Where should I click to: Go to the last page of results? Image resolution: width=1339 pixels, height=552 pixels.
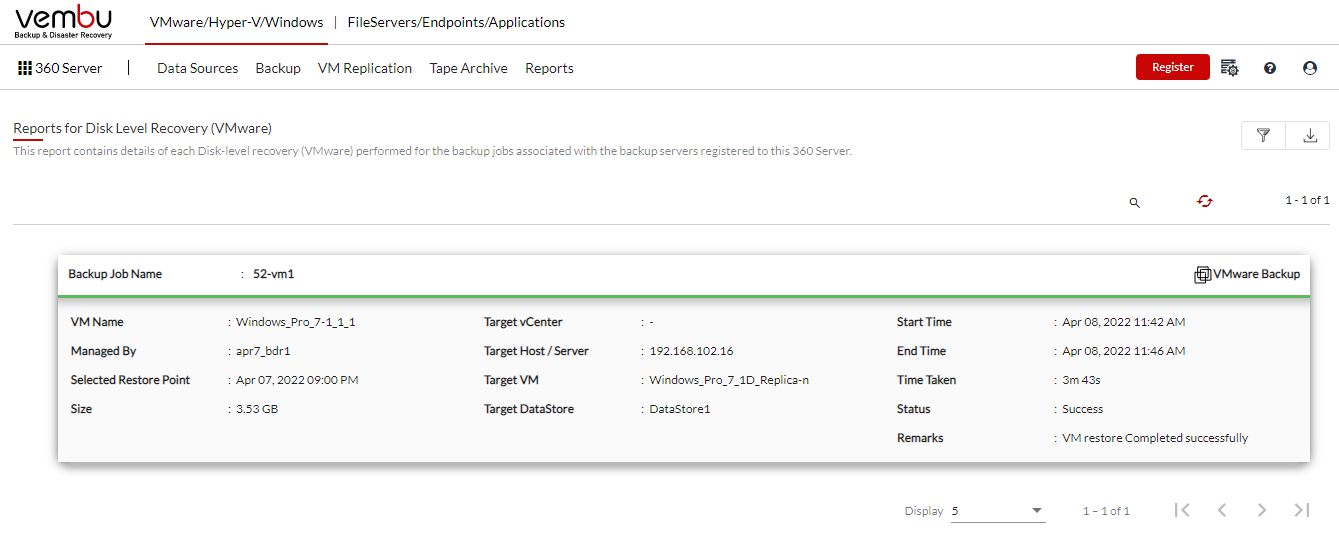[x=1301, y=510]
